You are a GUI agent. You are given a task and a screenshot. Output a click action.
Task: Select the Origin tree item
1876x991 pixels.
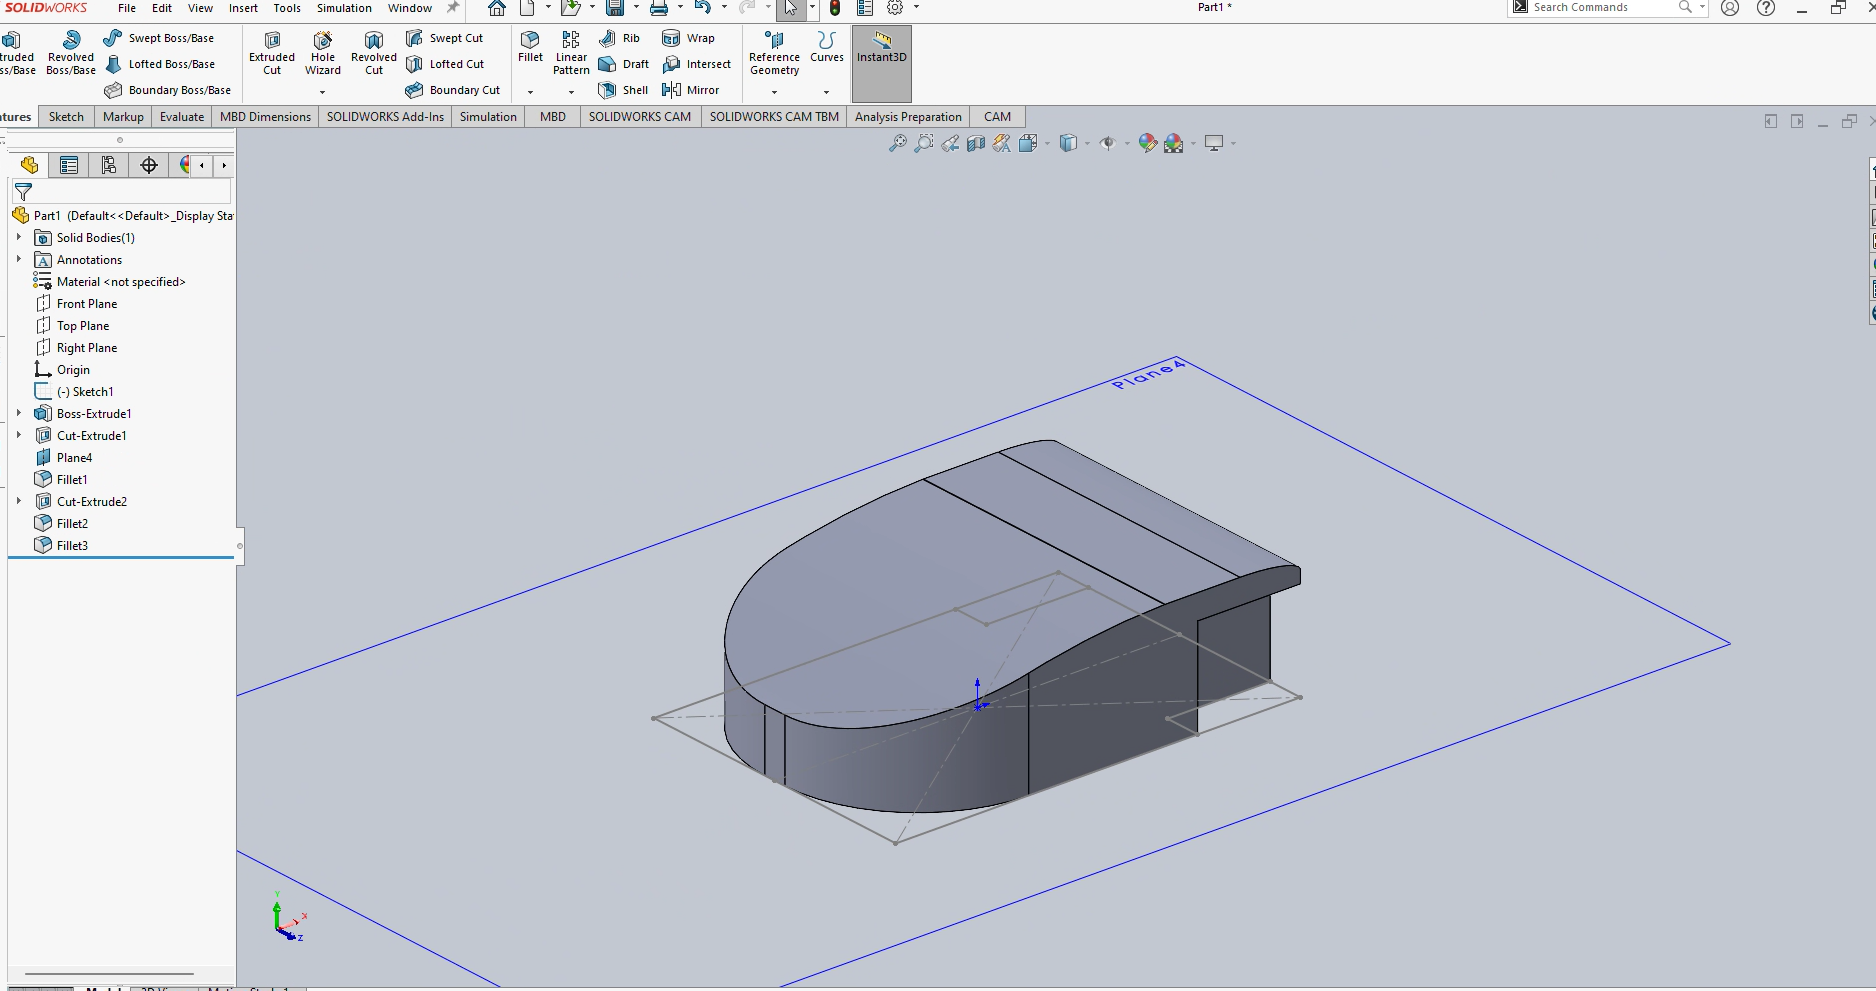click(73, 369)
